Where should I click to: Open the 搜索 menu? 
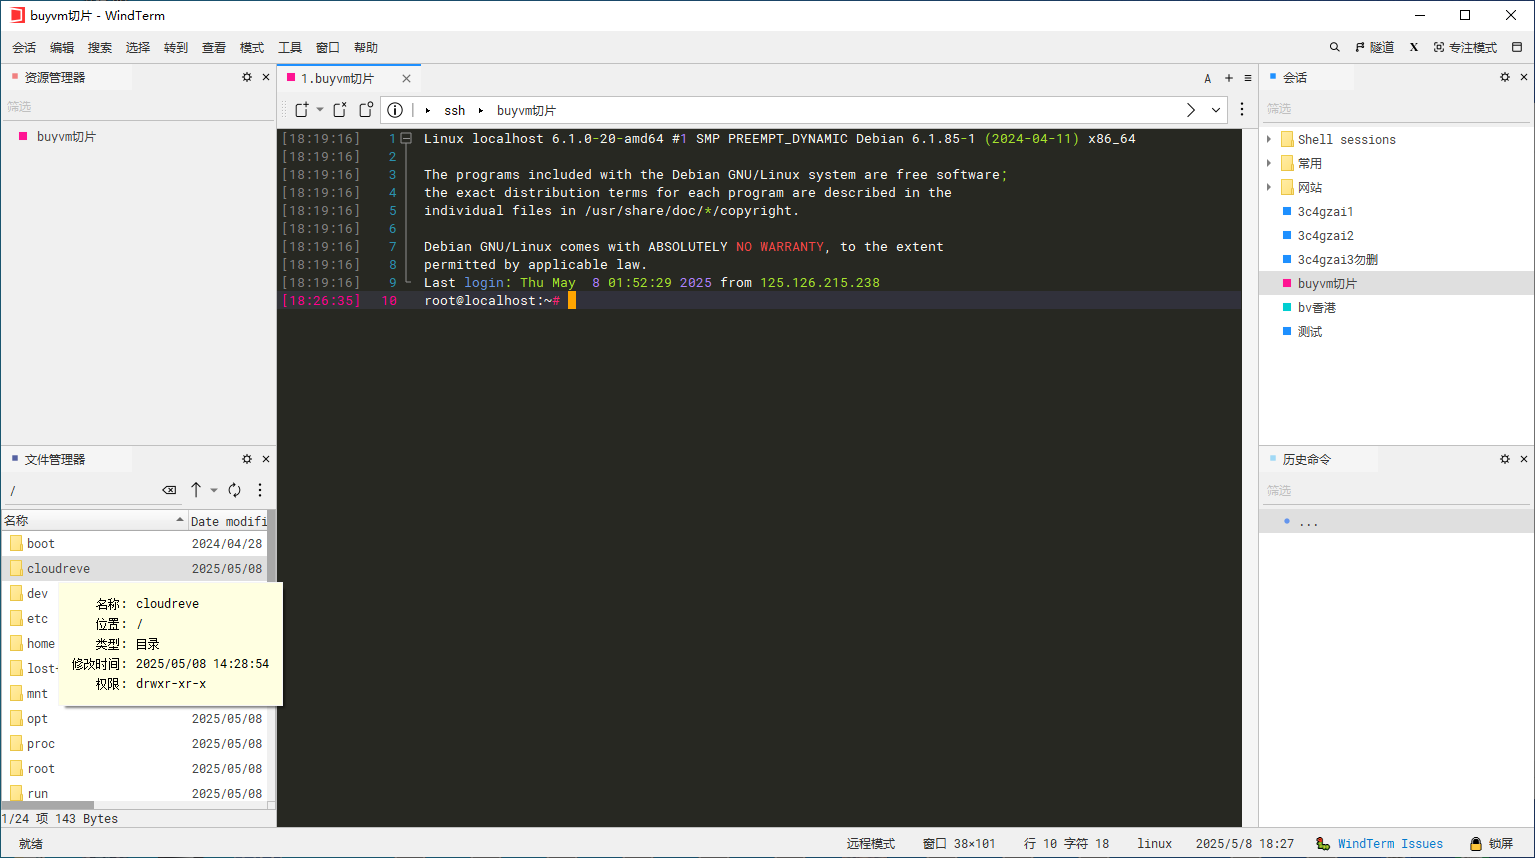(x=100, y=47)
